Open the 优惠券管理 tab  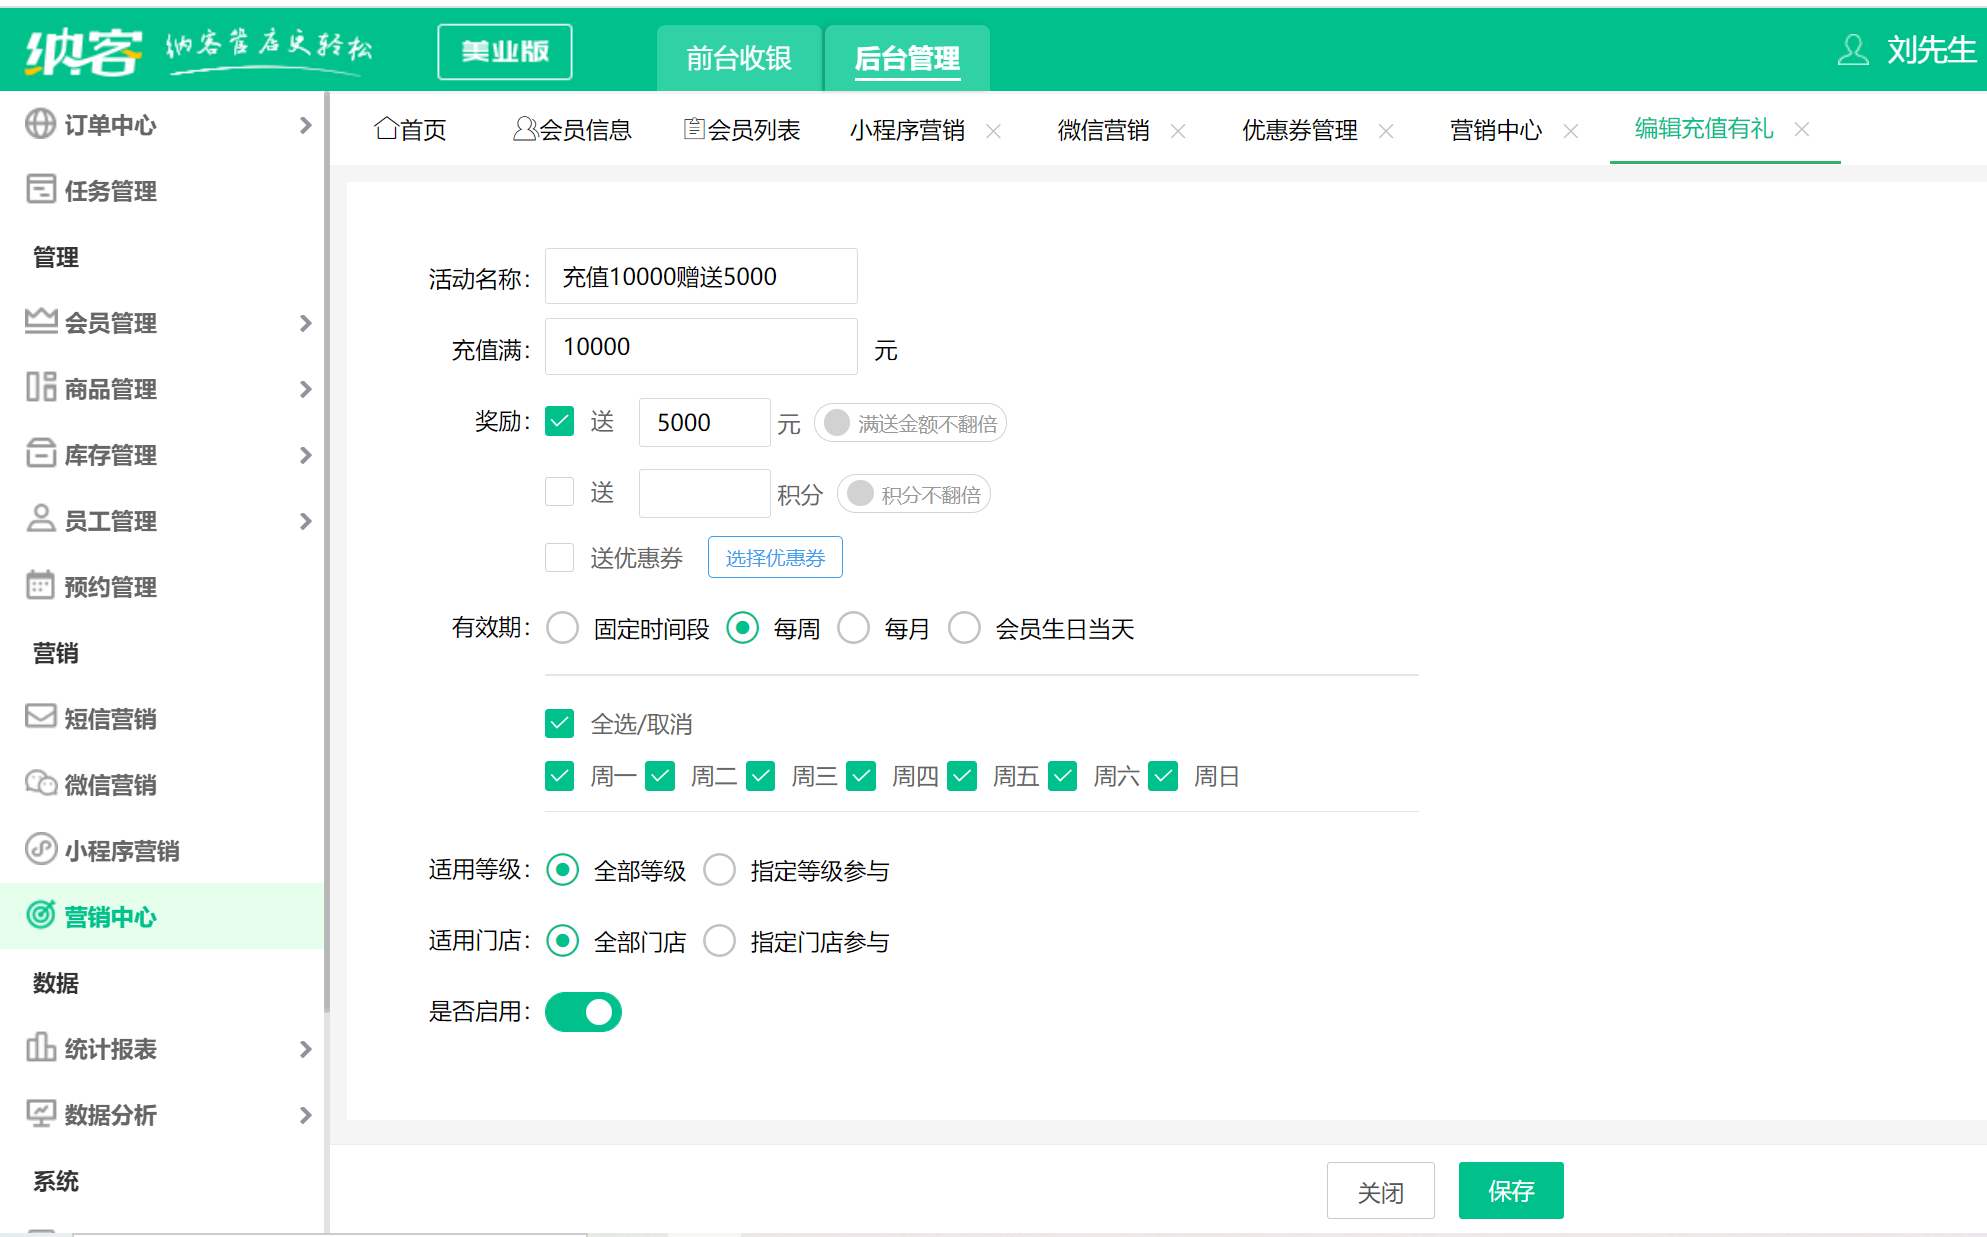click(x=1299, y=130)
